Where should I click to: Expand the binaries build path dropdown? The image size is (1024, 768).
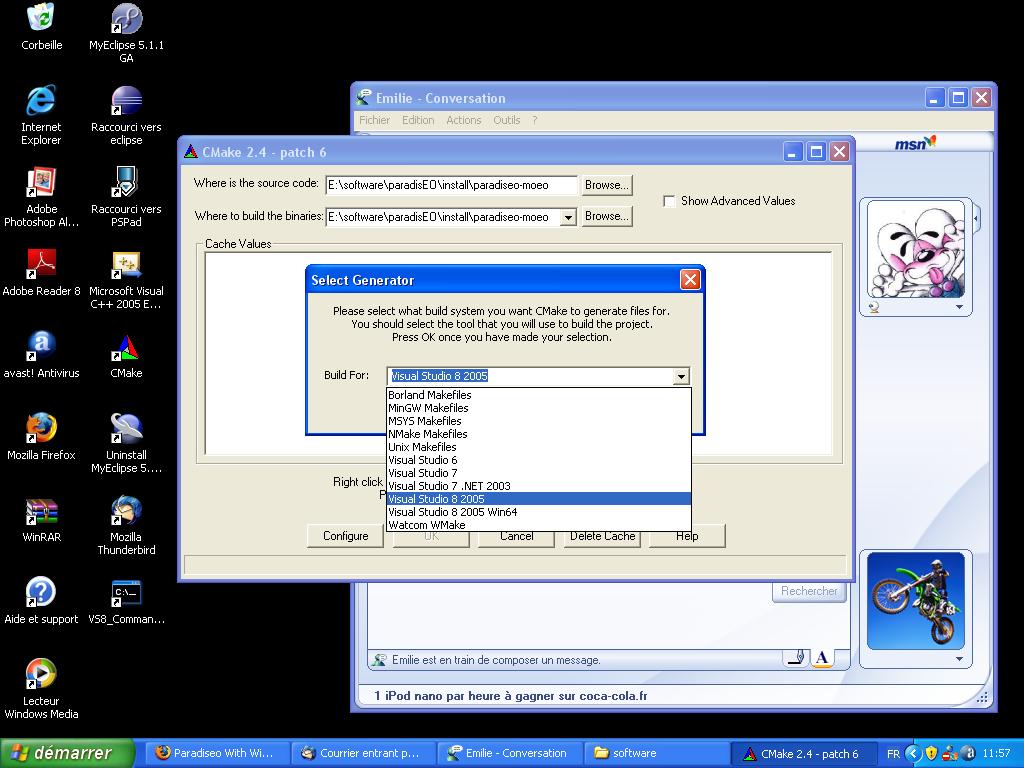568,217
